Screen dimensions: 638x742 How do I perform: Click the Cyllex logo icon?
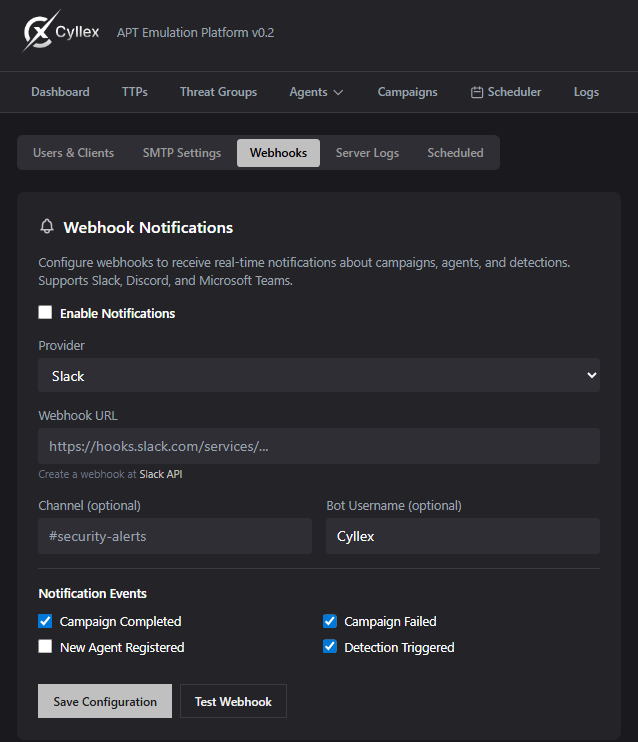pos(41,31)
